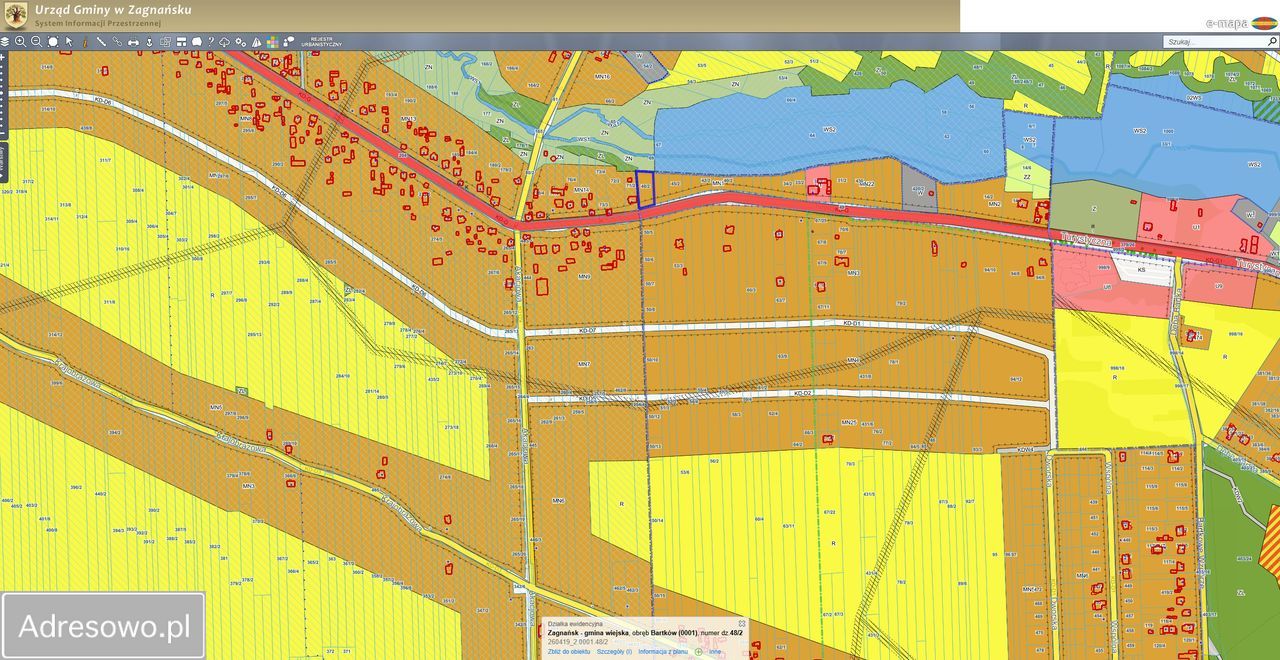Image resolution: width=1280 pixels, height=660 pixels.
Task: Click the cloud download icon
Action: point(225,42)
